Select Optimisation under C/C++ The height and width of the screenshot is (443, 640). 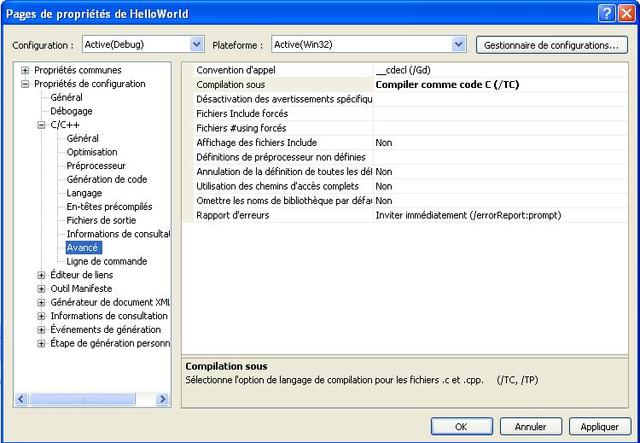pyautogui.click(x=91, y=152)
